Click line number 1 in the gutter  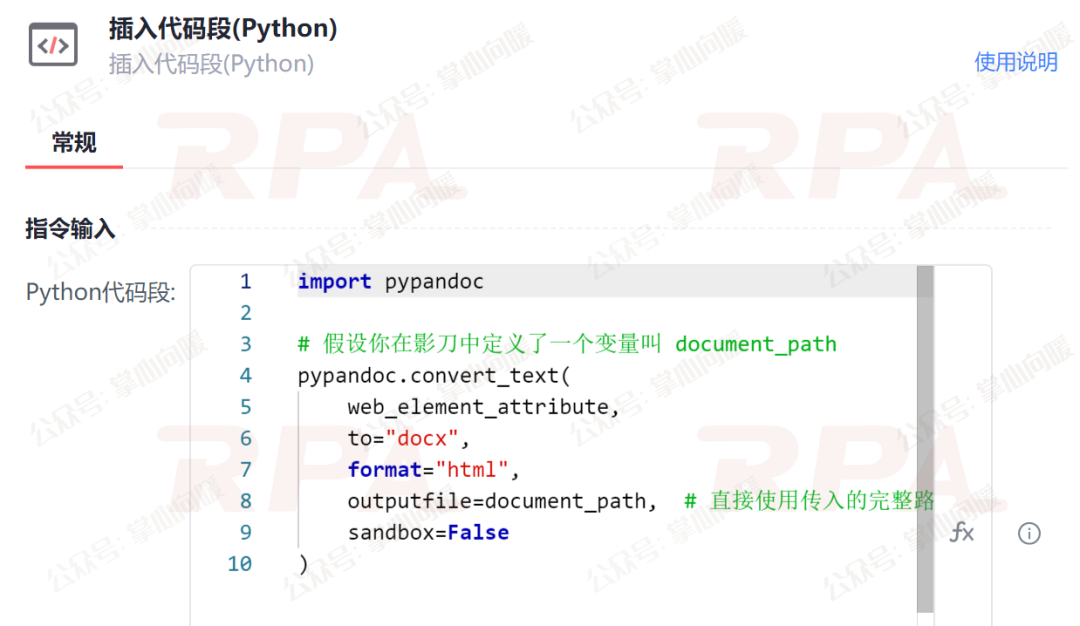(x=245, y=282)
